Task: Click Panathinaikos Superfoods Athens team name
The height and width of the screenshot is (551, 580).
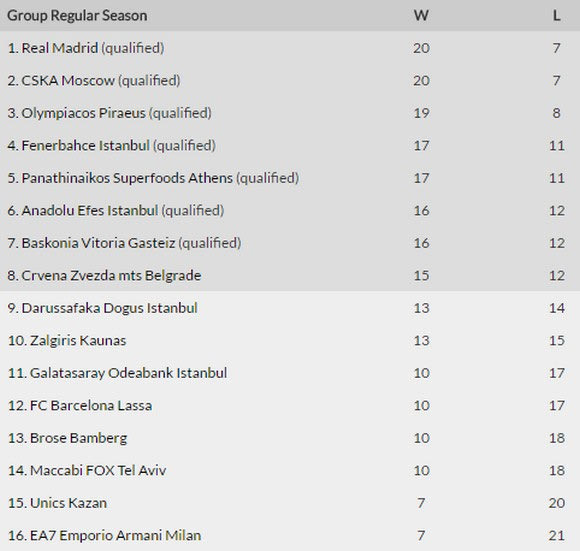Action: (x=127, y=178)
